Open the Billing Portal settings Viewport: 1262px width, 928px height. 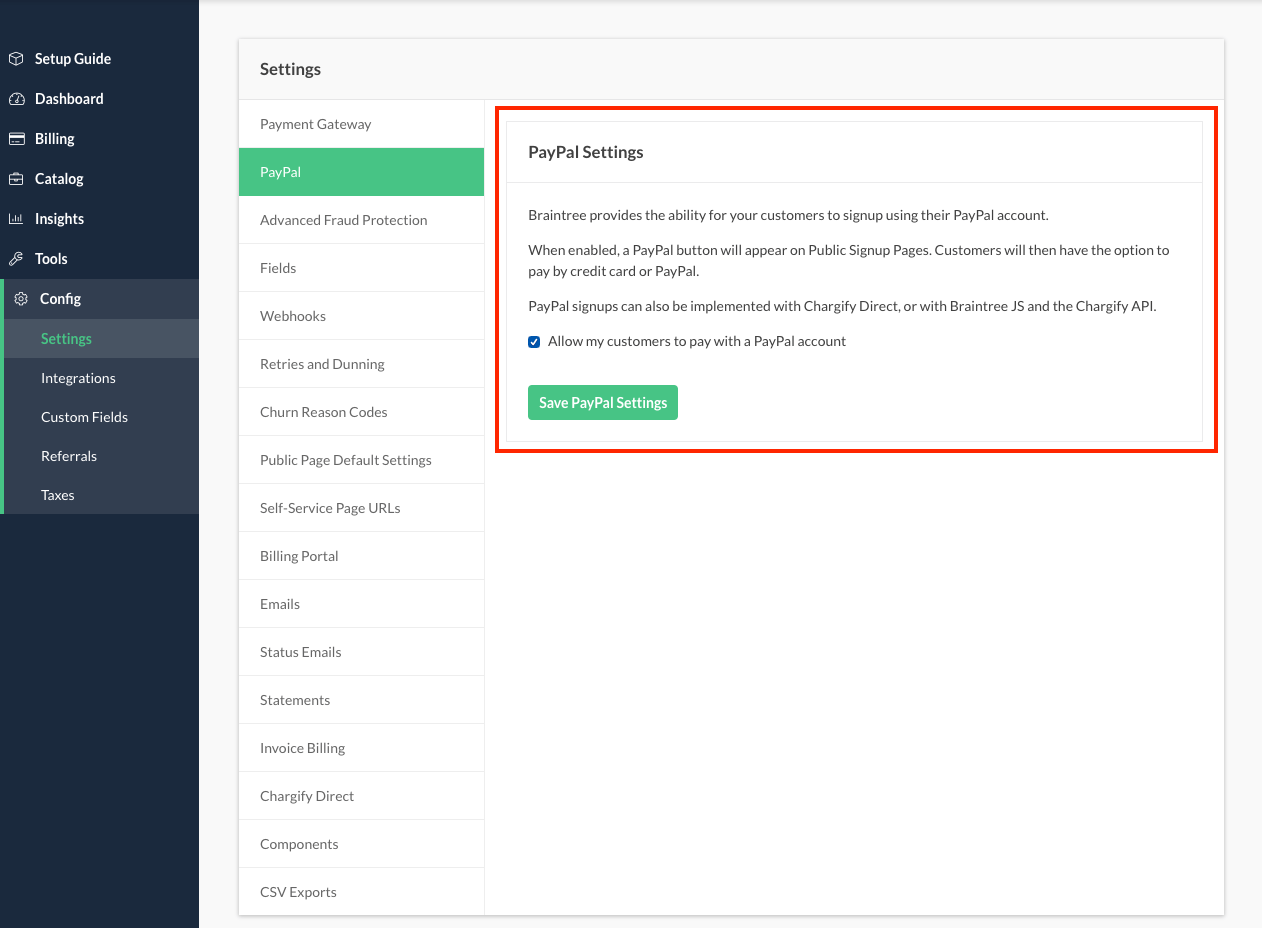coord(299,556)
